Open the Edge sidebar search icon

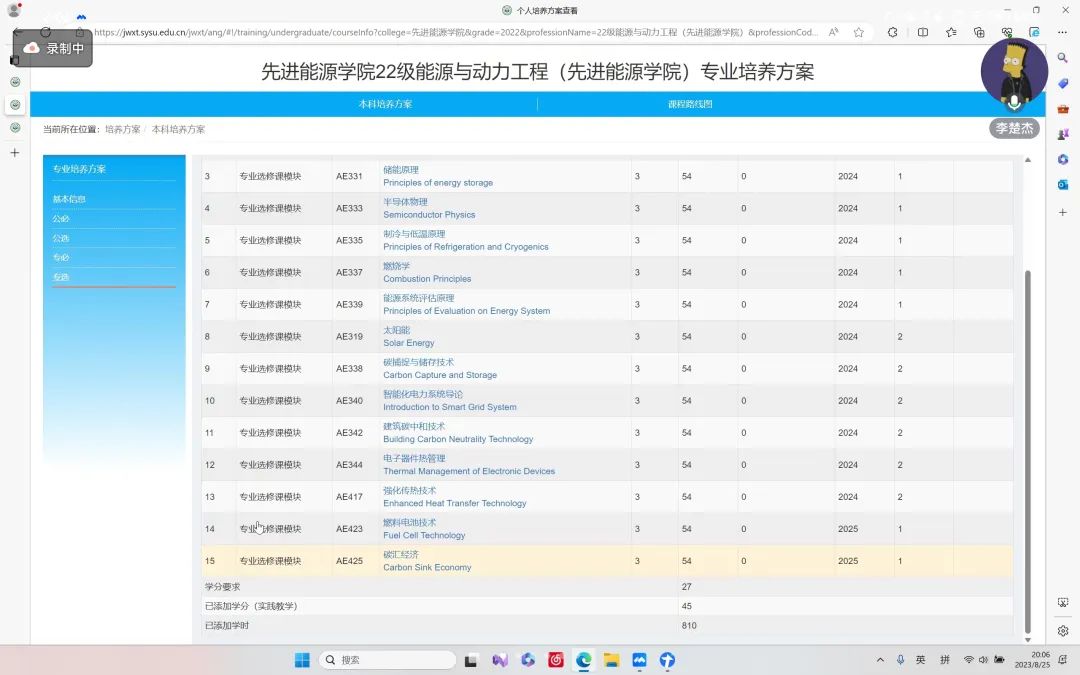point(1063,58)
